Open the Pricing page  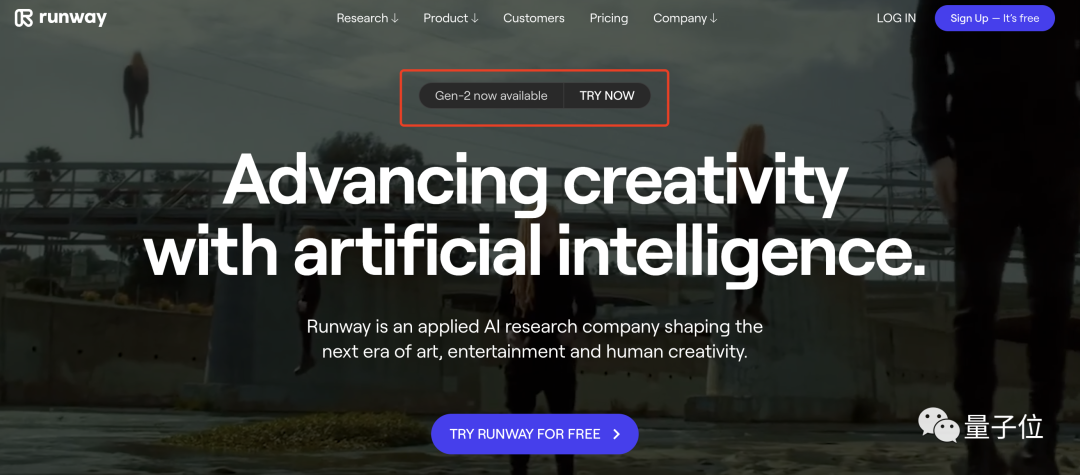[609, 19]
